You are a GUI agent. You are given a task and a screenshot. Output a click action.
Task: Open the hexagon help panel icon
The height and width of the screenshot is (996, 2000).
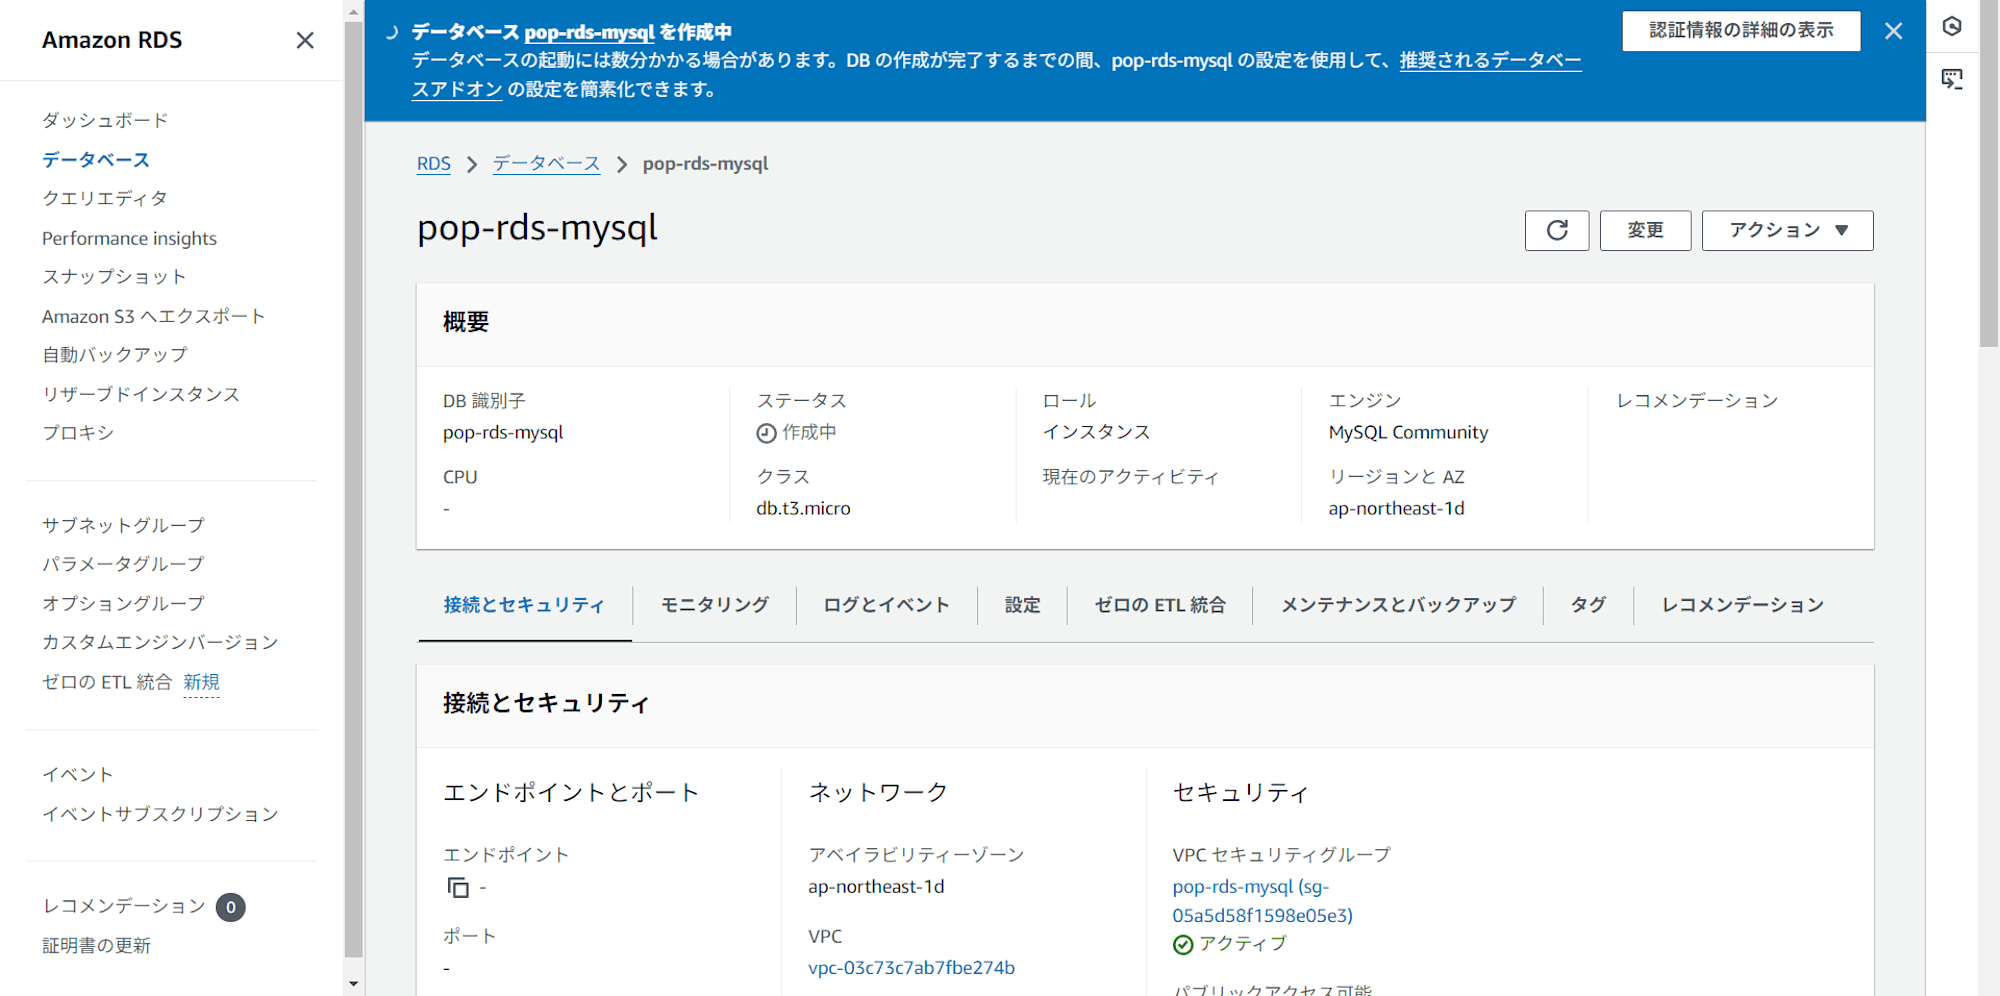pyautogui.click(x=1952, y=26)
